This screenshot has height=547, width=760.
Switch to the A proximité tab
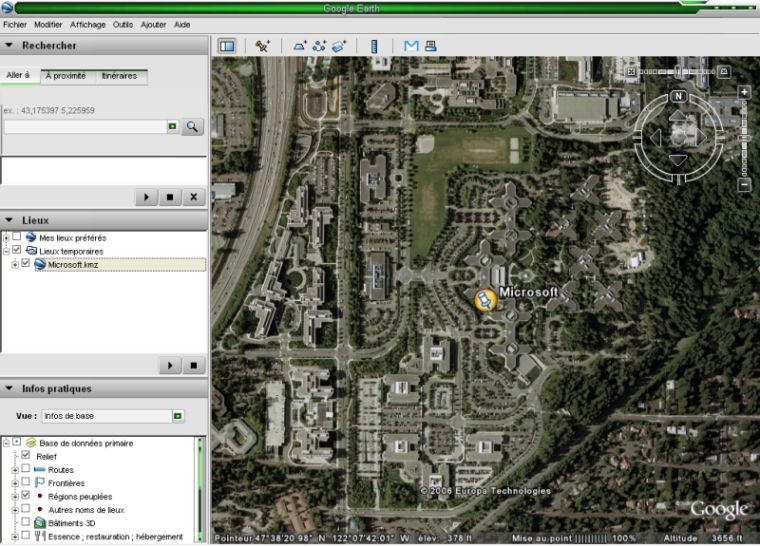[x=66, y=76]
